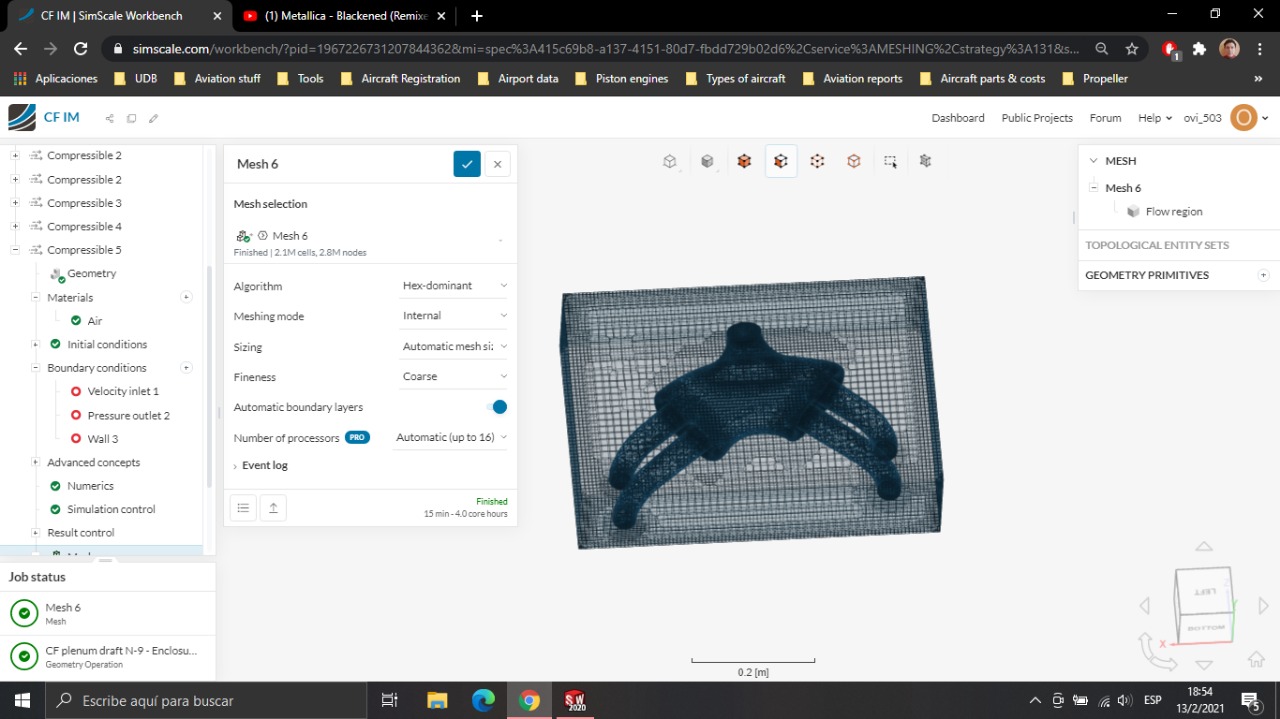This screenshot has height=719, width=1280.
Task: Open the Algorithm Hex-dominant dropdown
Action: tap(454, 286)
